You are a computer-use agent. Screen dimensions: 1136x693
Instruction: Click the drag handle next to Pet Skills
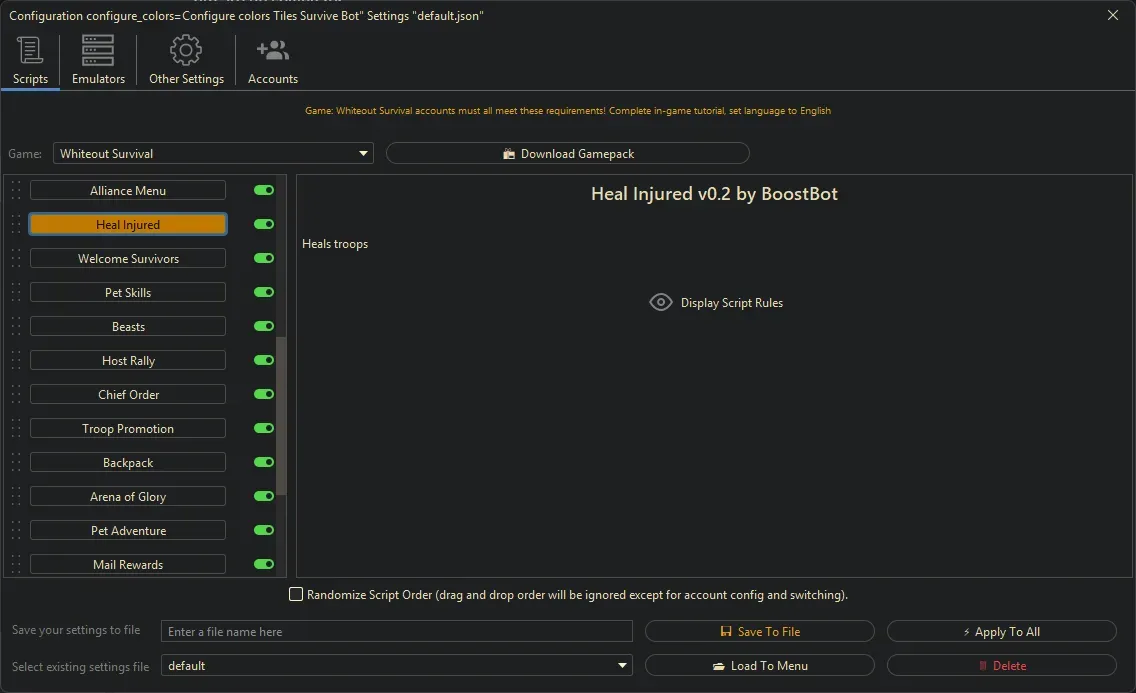(x=16, y=293)
